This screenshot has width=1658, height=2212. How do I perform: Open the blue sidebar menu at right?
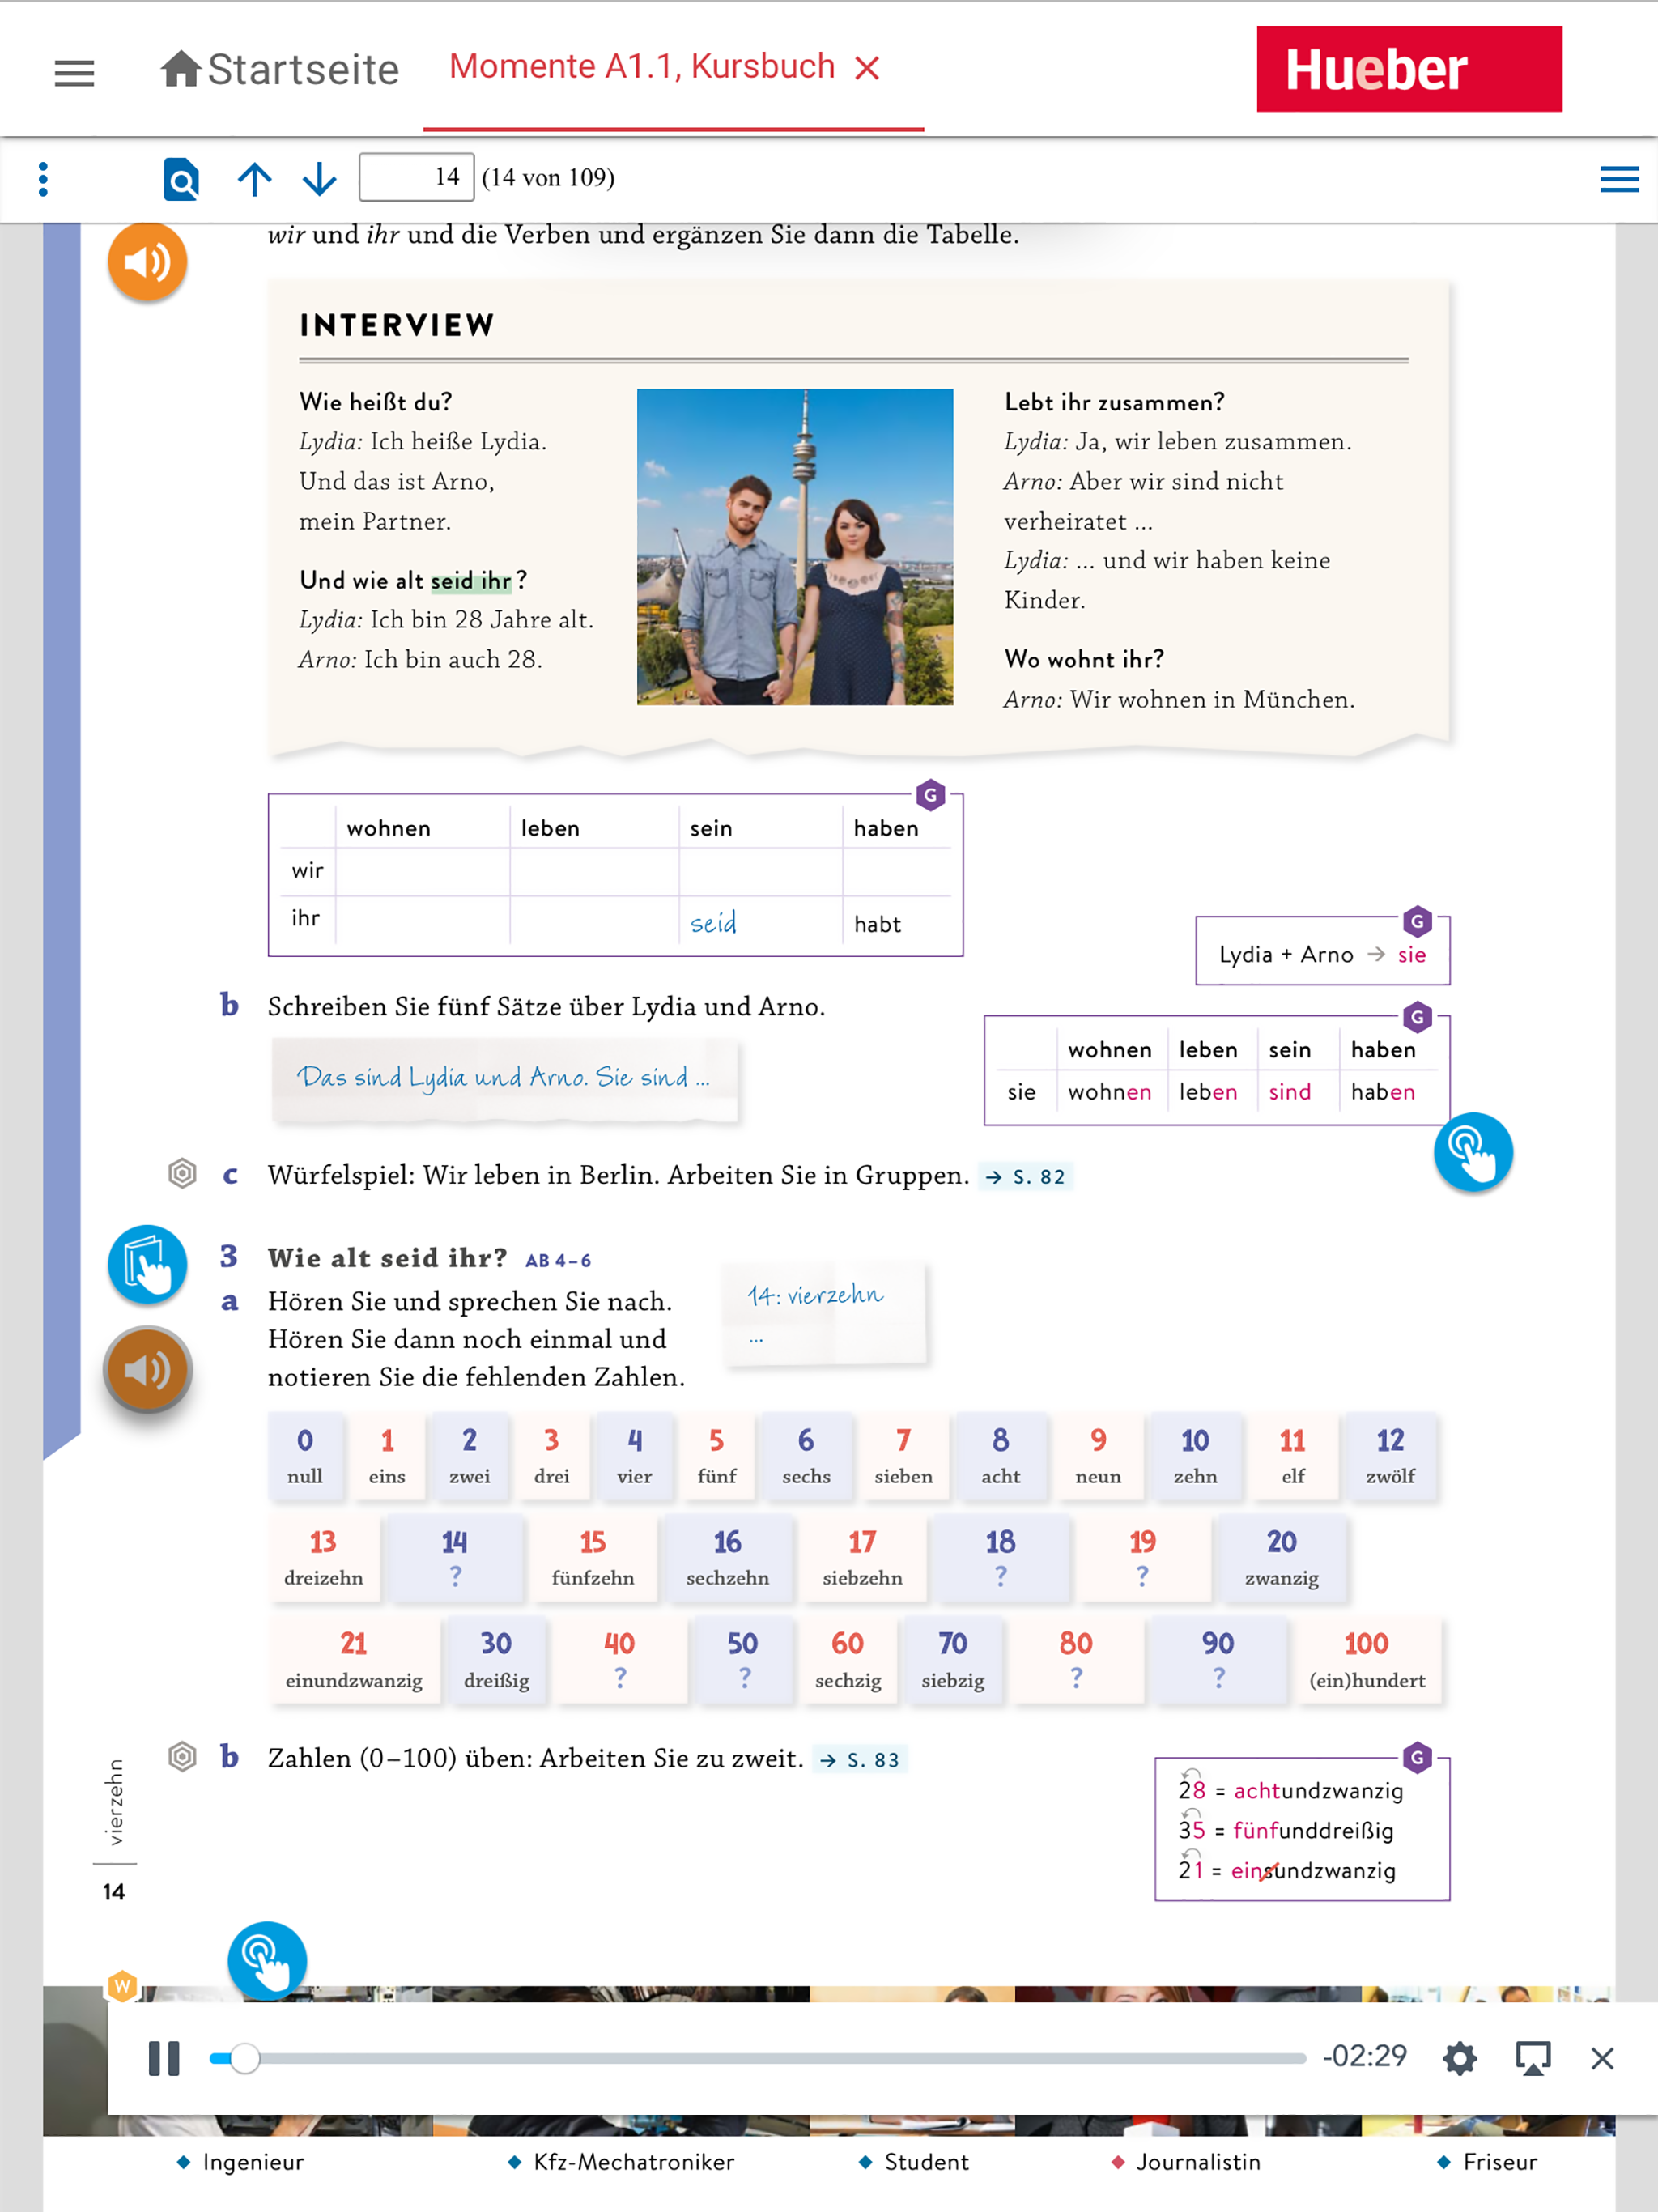(1619, 178)
